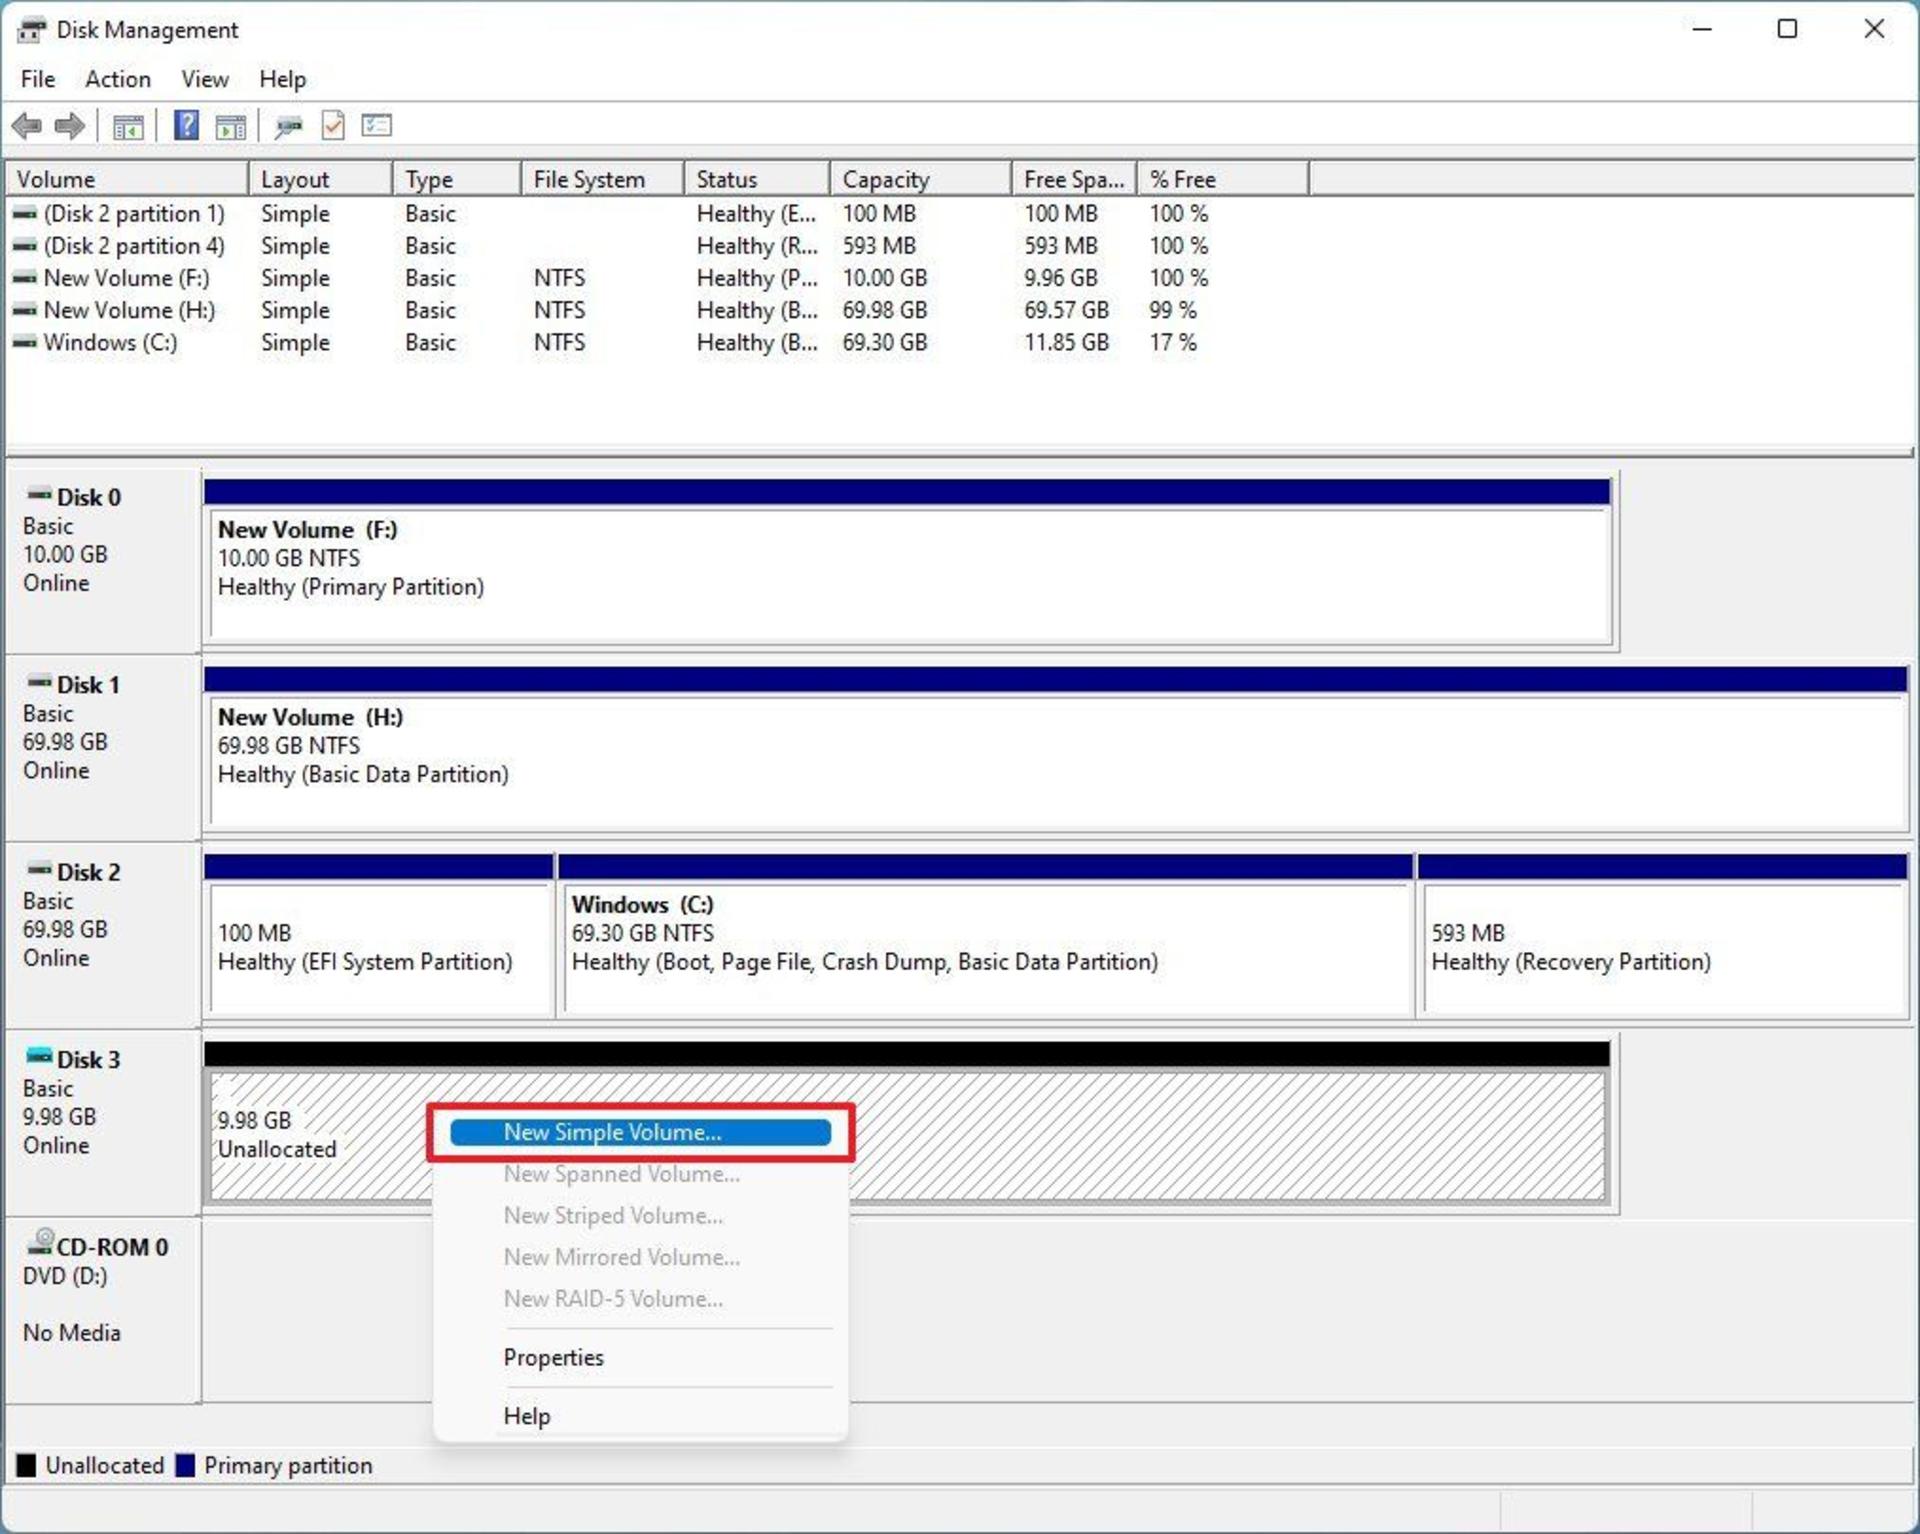The image size is (1920, 1534).
Task: Click the Back arrow toolbar icon
Action: pyautogui.click(x=27, y=126)
